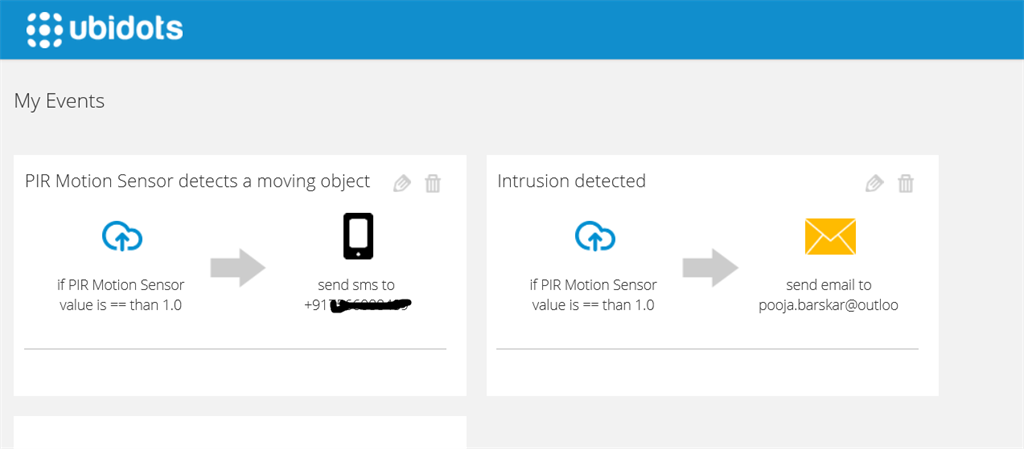Image resolution: width=1024 pixels, height=449 pixels.
Task: Edit the PIR Motion Sensor event
Action: pos(402,183)
